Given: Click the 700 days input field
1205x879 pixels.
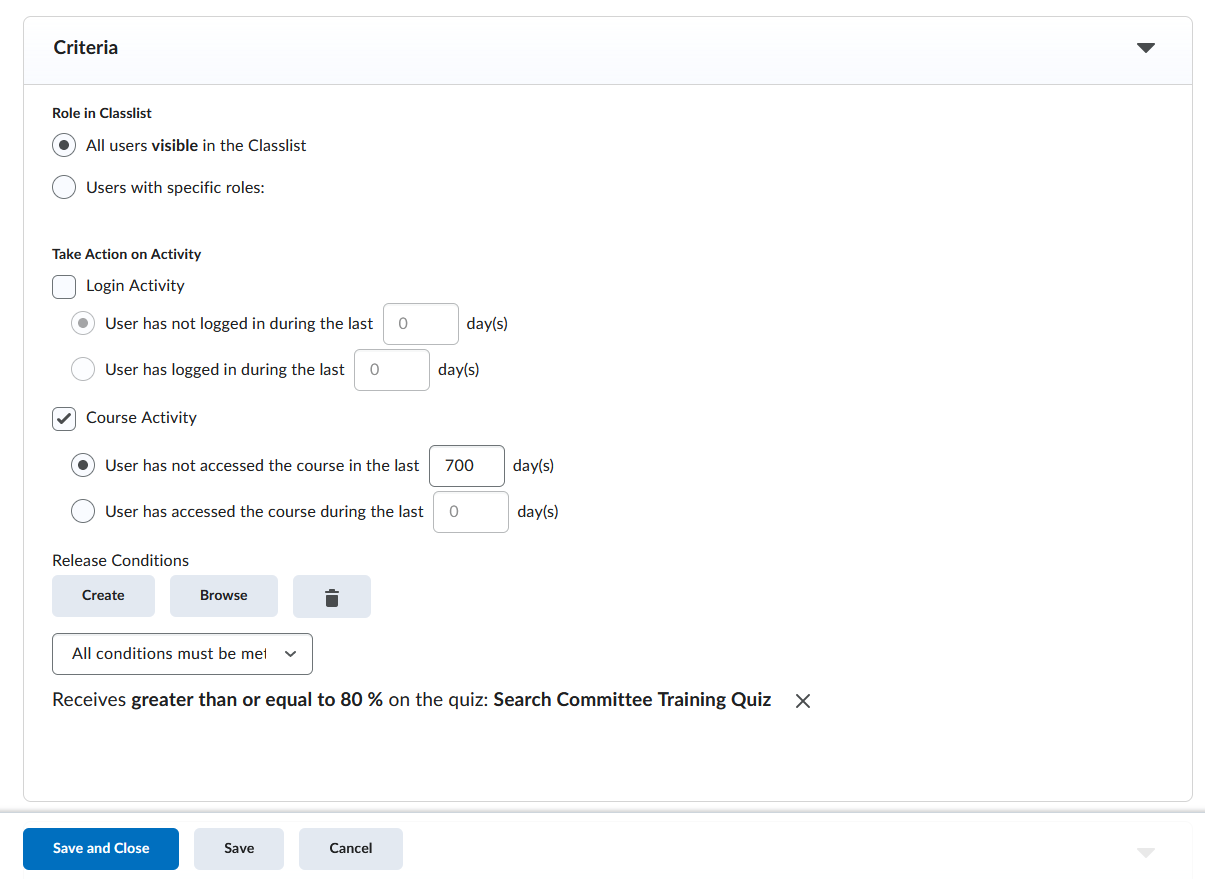Looking at the screenshot, I should (467, 466).
